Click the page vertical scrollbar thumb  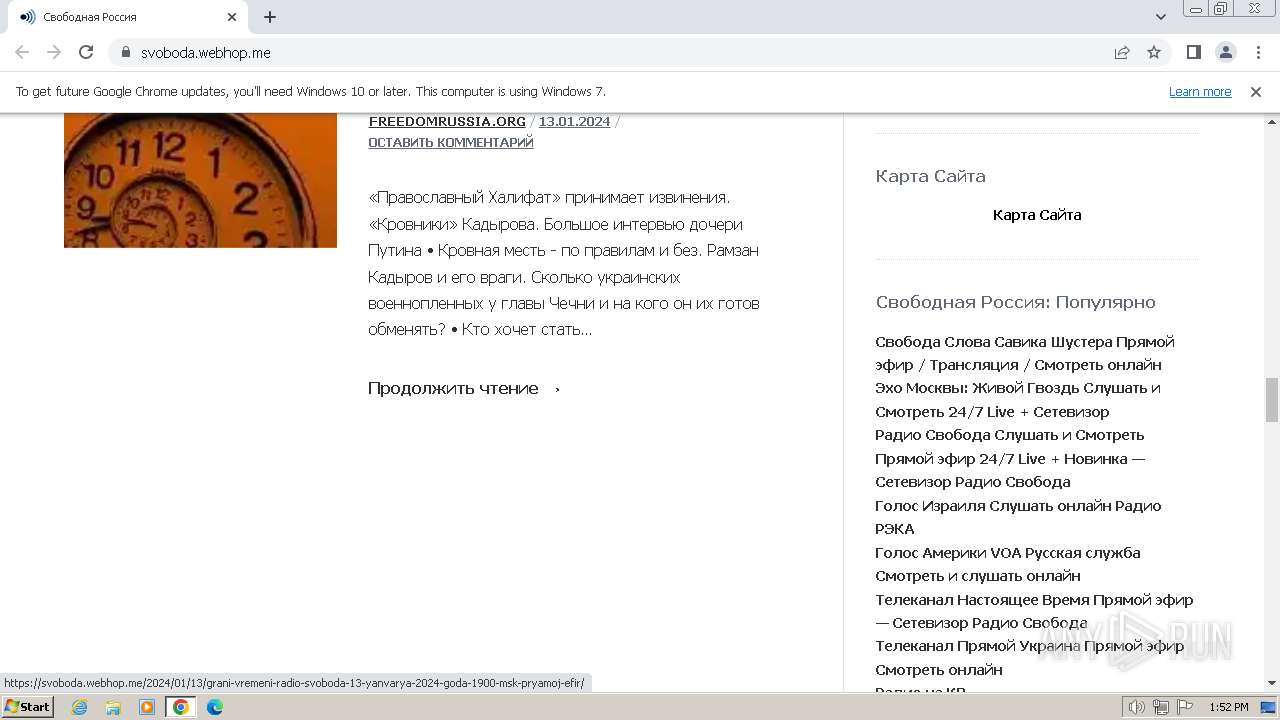[1272, 400]
